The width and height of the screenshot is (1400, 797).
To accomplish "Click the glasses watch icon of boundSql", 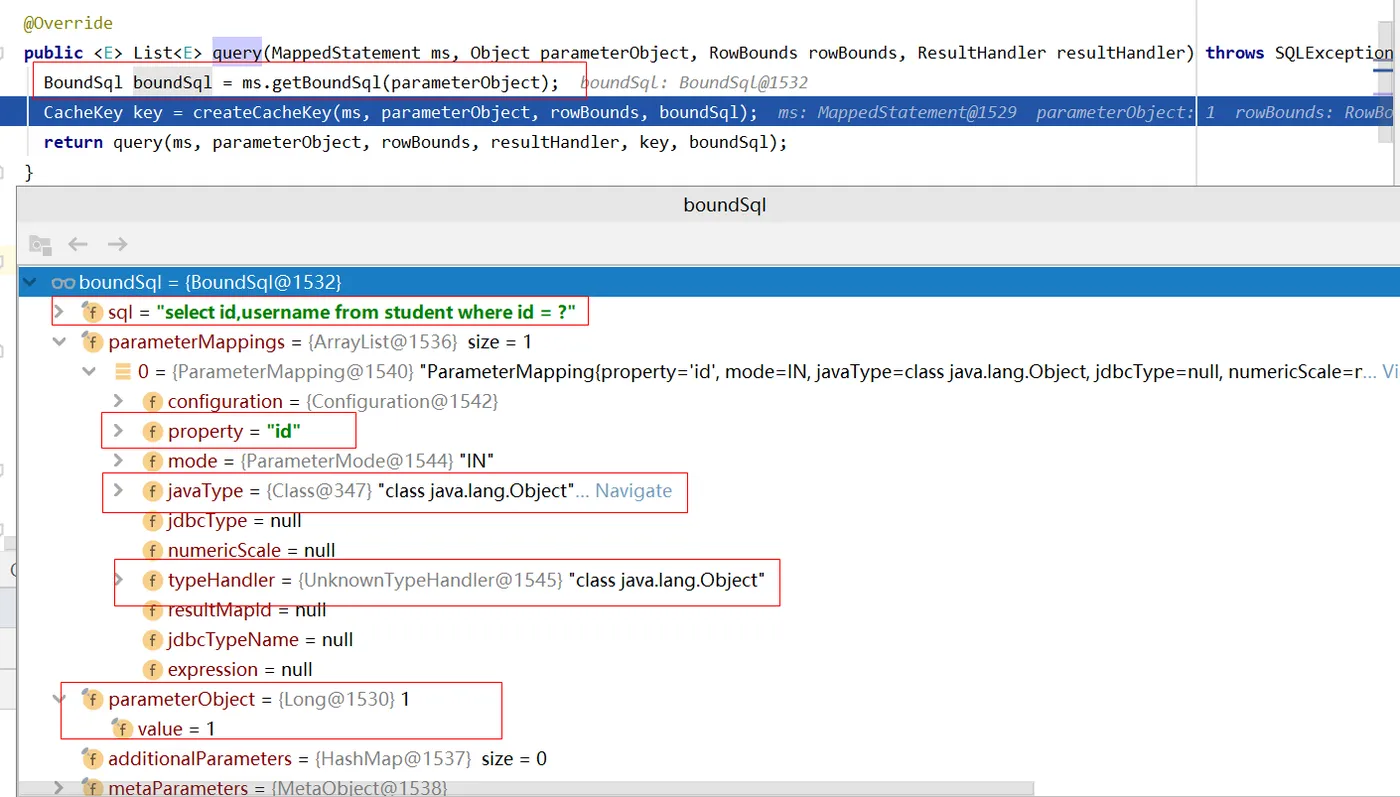I will (x=63, y=282).
